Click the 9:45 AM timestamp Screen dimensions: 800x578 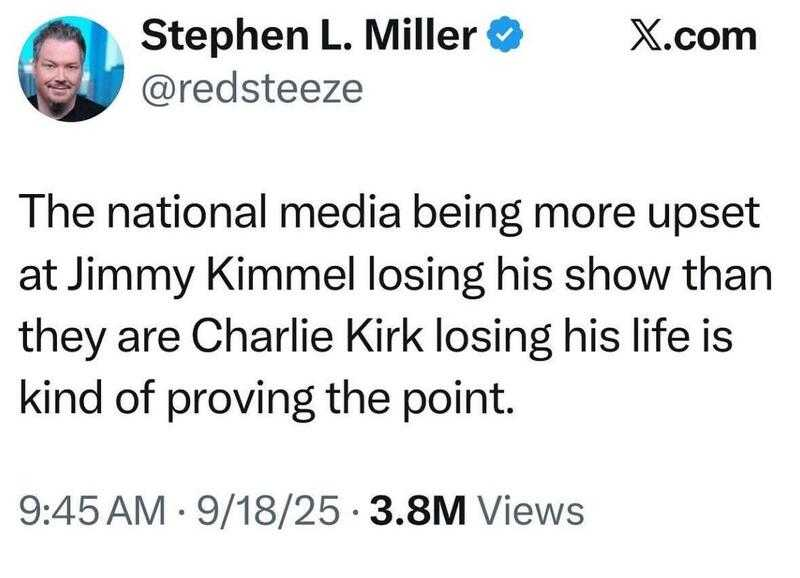pos(93,511)
